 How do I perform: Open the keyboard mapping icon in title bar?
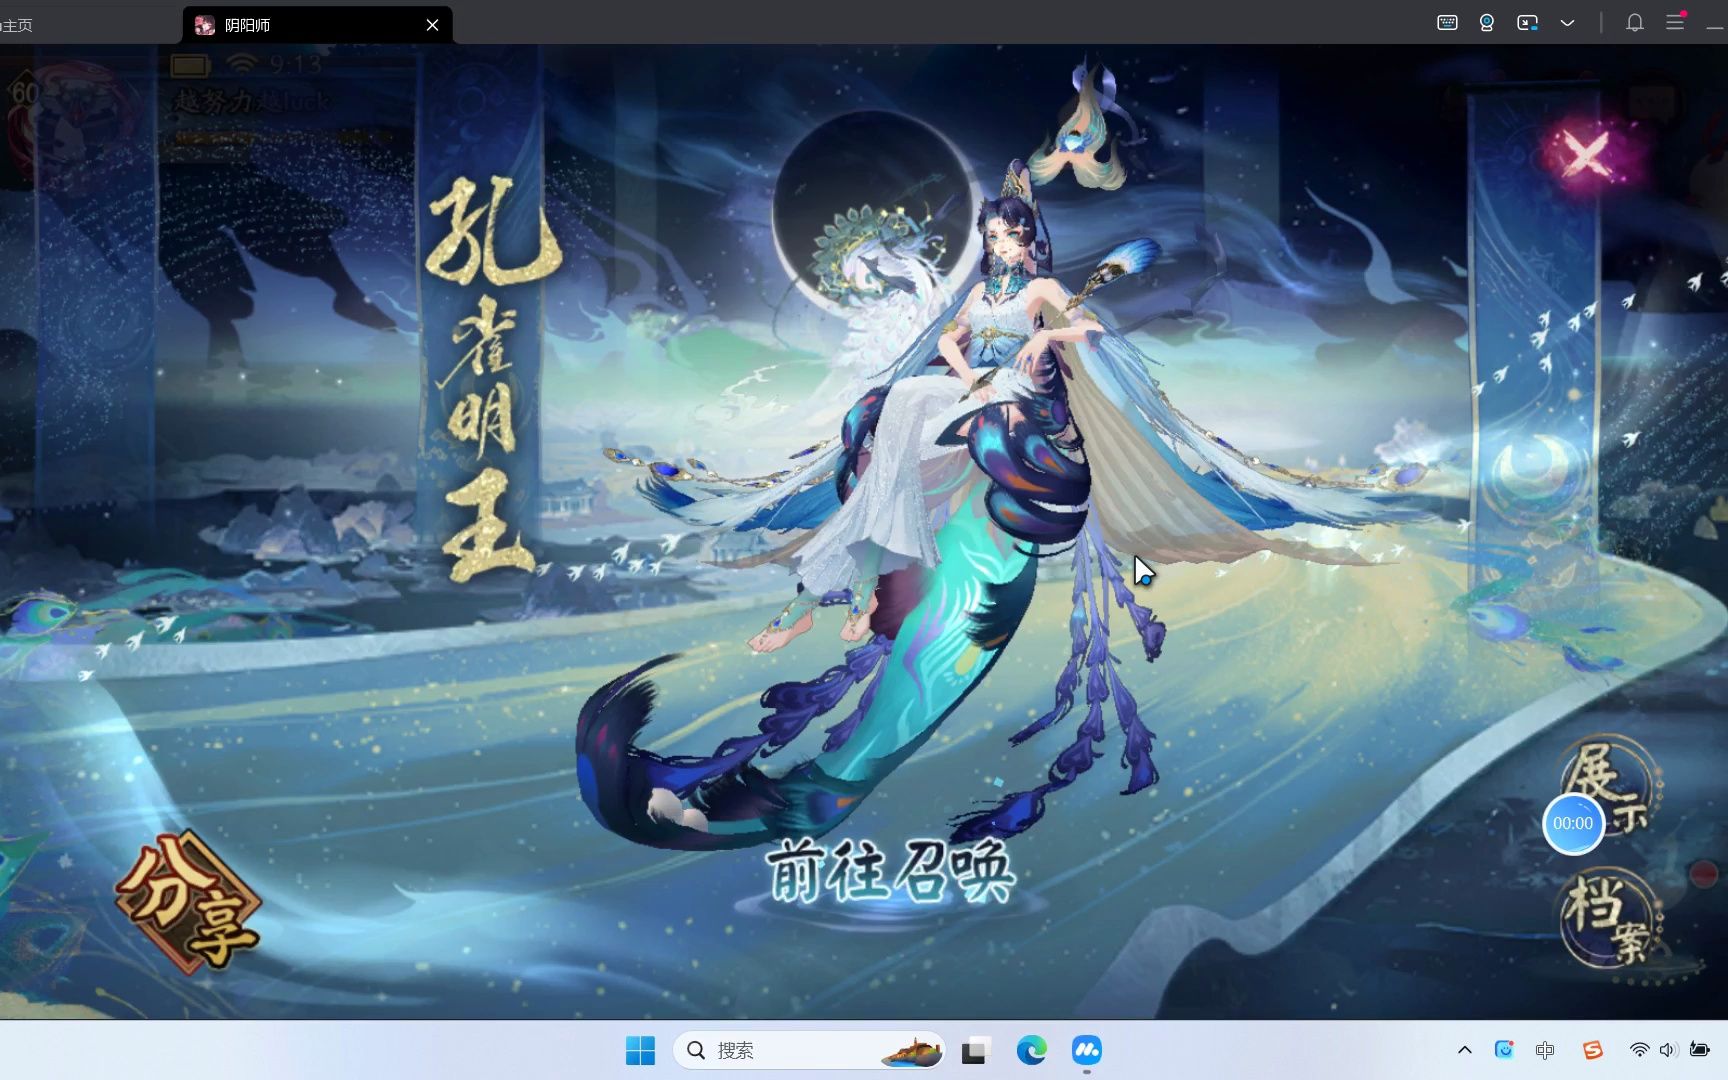(1447, 23)
